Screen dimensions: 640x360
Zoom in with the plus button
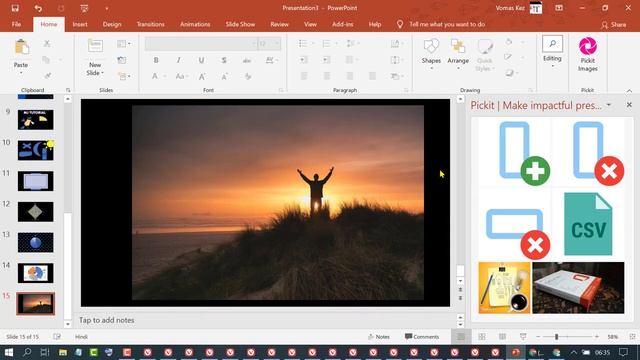(x=597, y=337)
